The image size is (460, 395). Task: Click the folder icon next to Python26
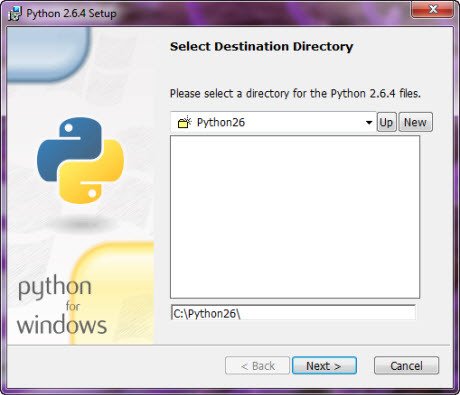click(x=184, y=122)
